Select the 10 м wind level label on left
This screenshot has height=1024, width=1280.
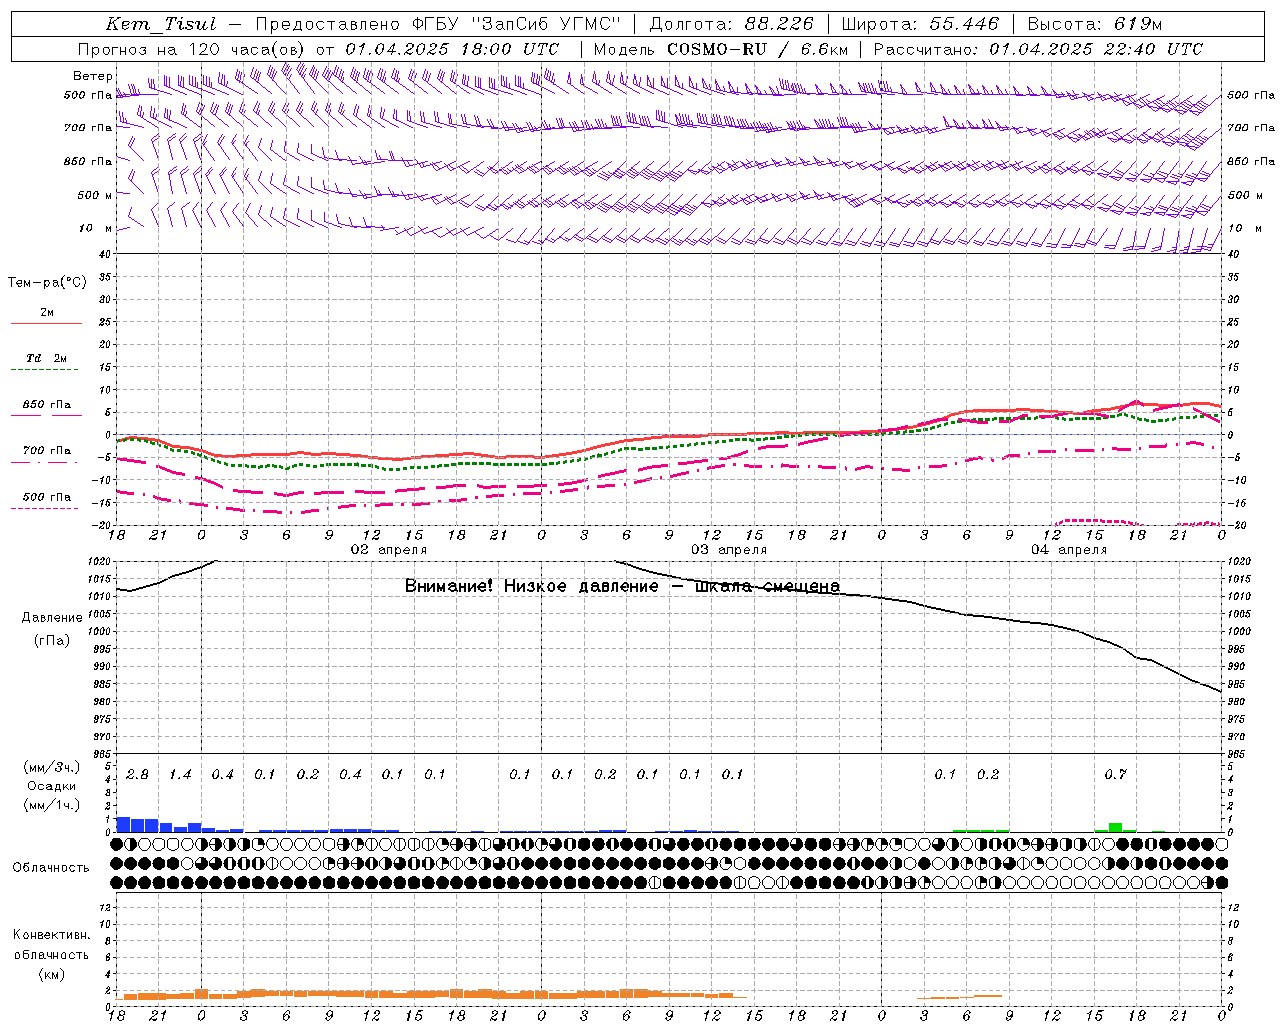95,228
